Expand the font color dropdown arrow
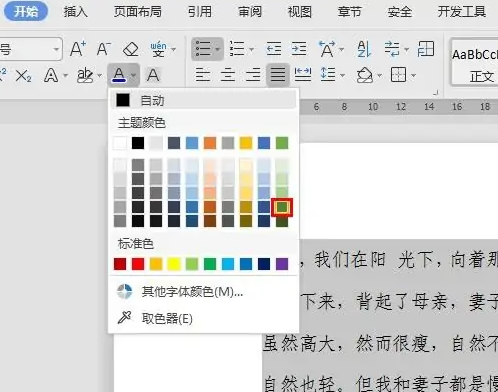This screenshot has width=498, height=392. (x=133, y=75)
